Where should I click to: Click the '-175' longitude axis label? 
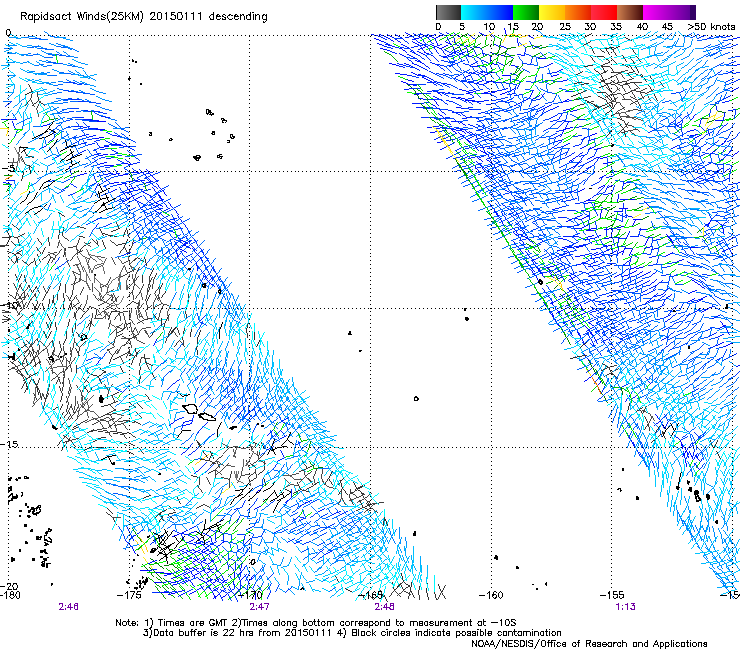click(x=129, y=595)
